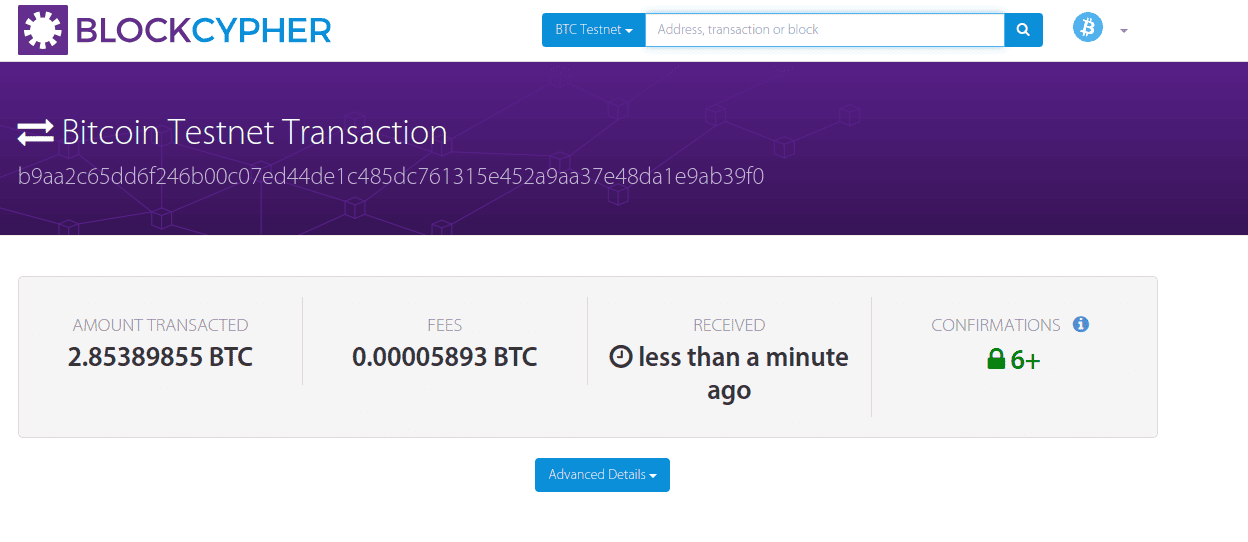This screenshot has height=542, width=1248.
Task: Click the less than a minute ago text
Action: click(x=743, y=374)
